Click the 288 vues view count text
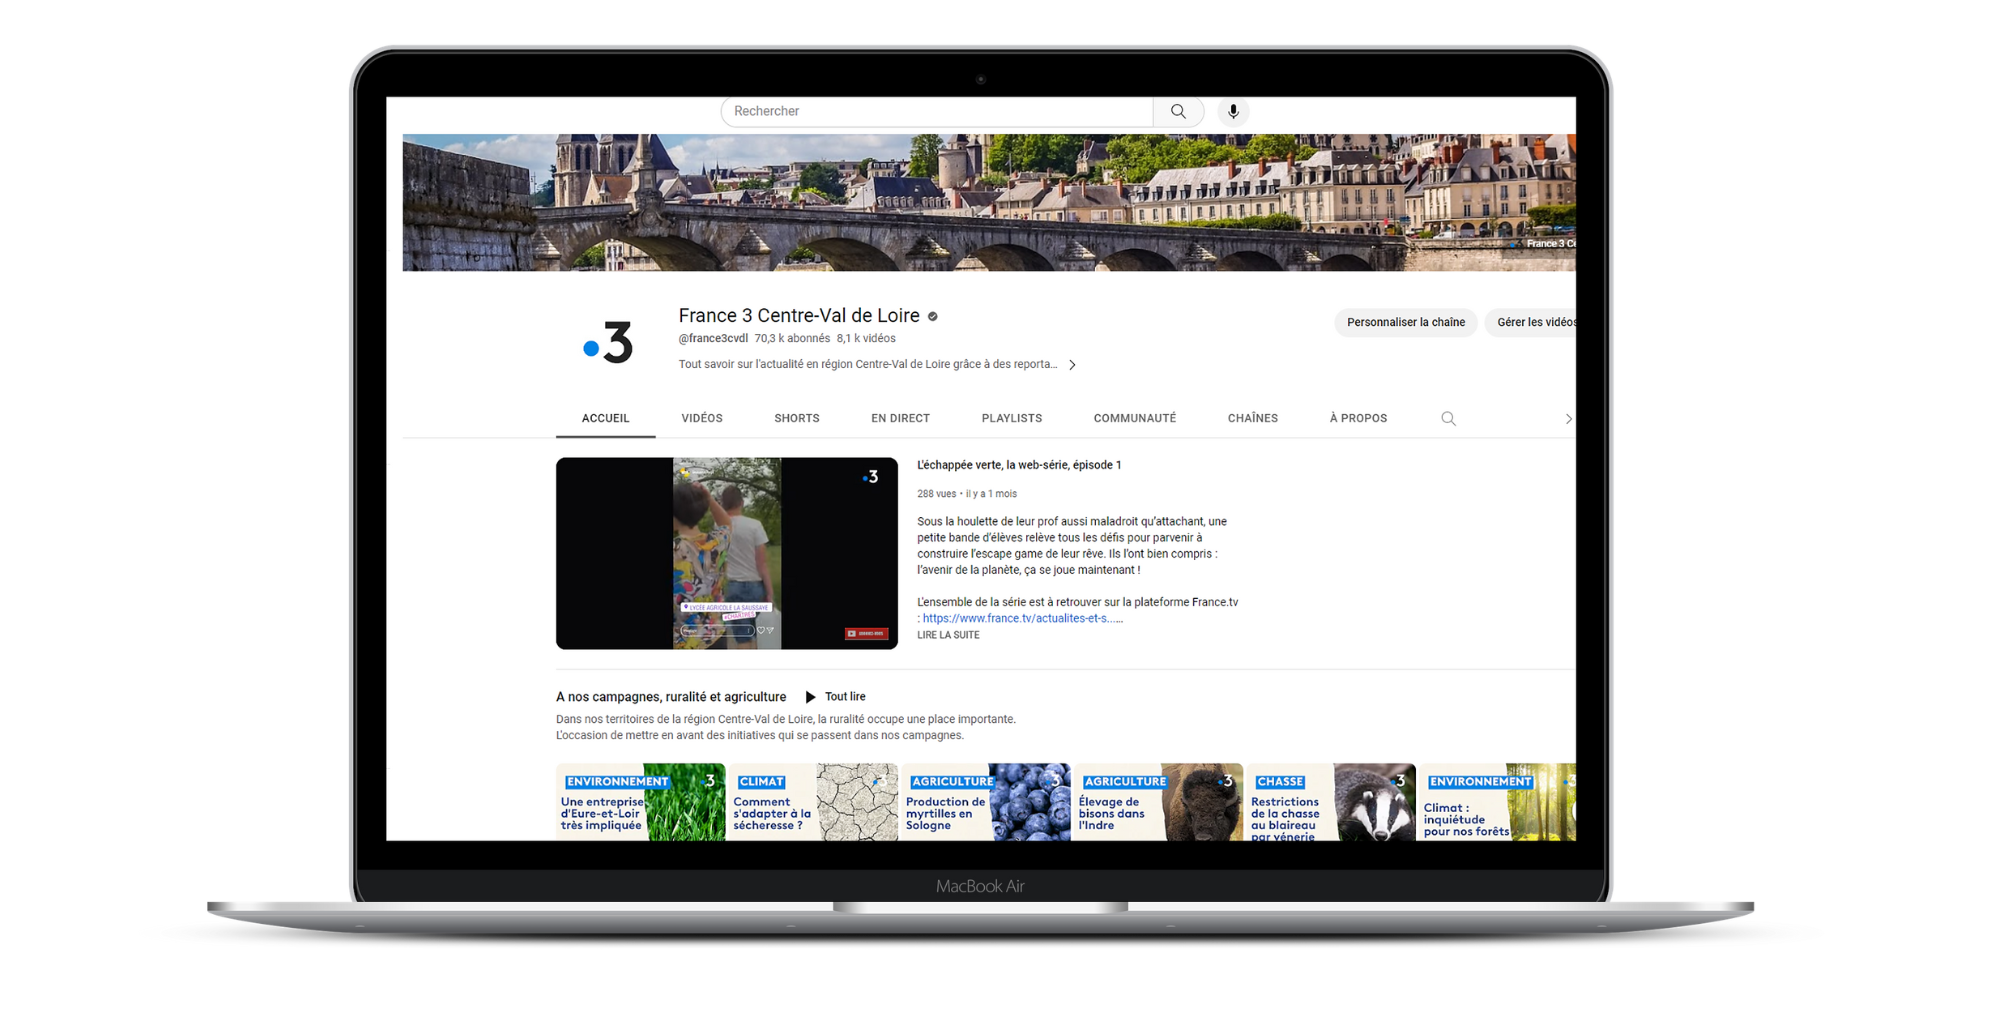 (936, 494)
